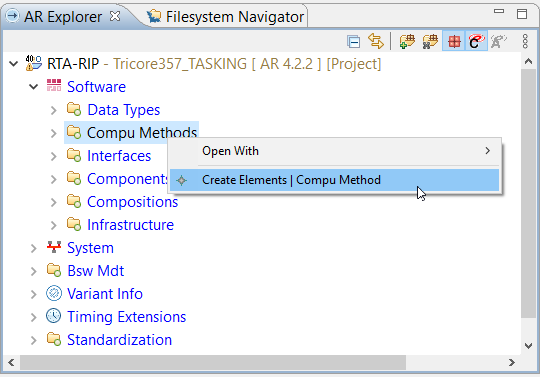
Task: Click the Link with Editor arrows icon
Action: tap(376, 41)
